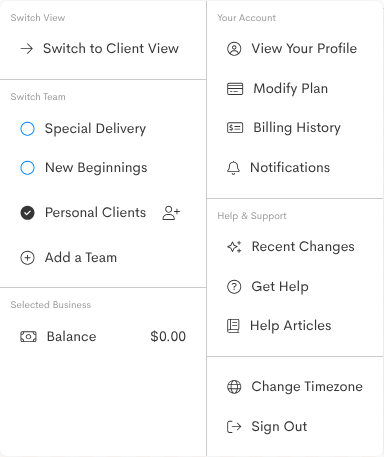Click the question mark icon for Get Help
384x457 pixels.
point(234,287)
